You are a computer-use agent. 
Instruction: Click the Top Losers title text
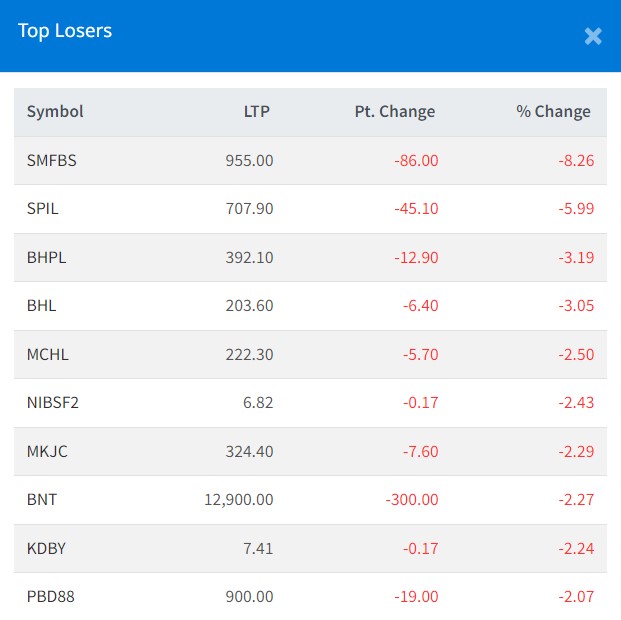click(x=65, y=31)
